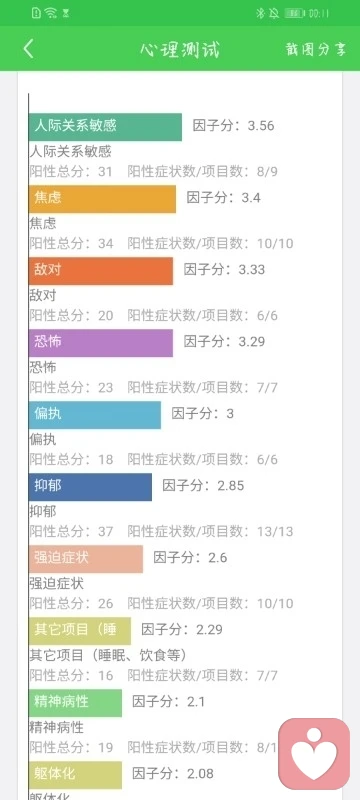Tap the purple 恐怖 bar
This screenshot has height=800, width=360.
click(x=100, y=342)
